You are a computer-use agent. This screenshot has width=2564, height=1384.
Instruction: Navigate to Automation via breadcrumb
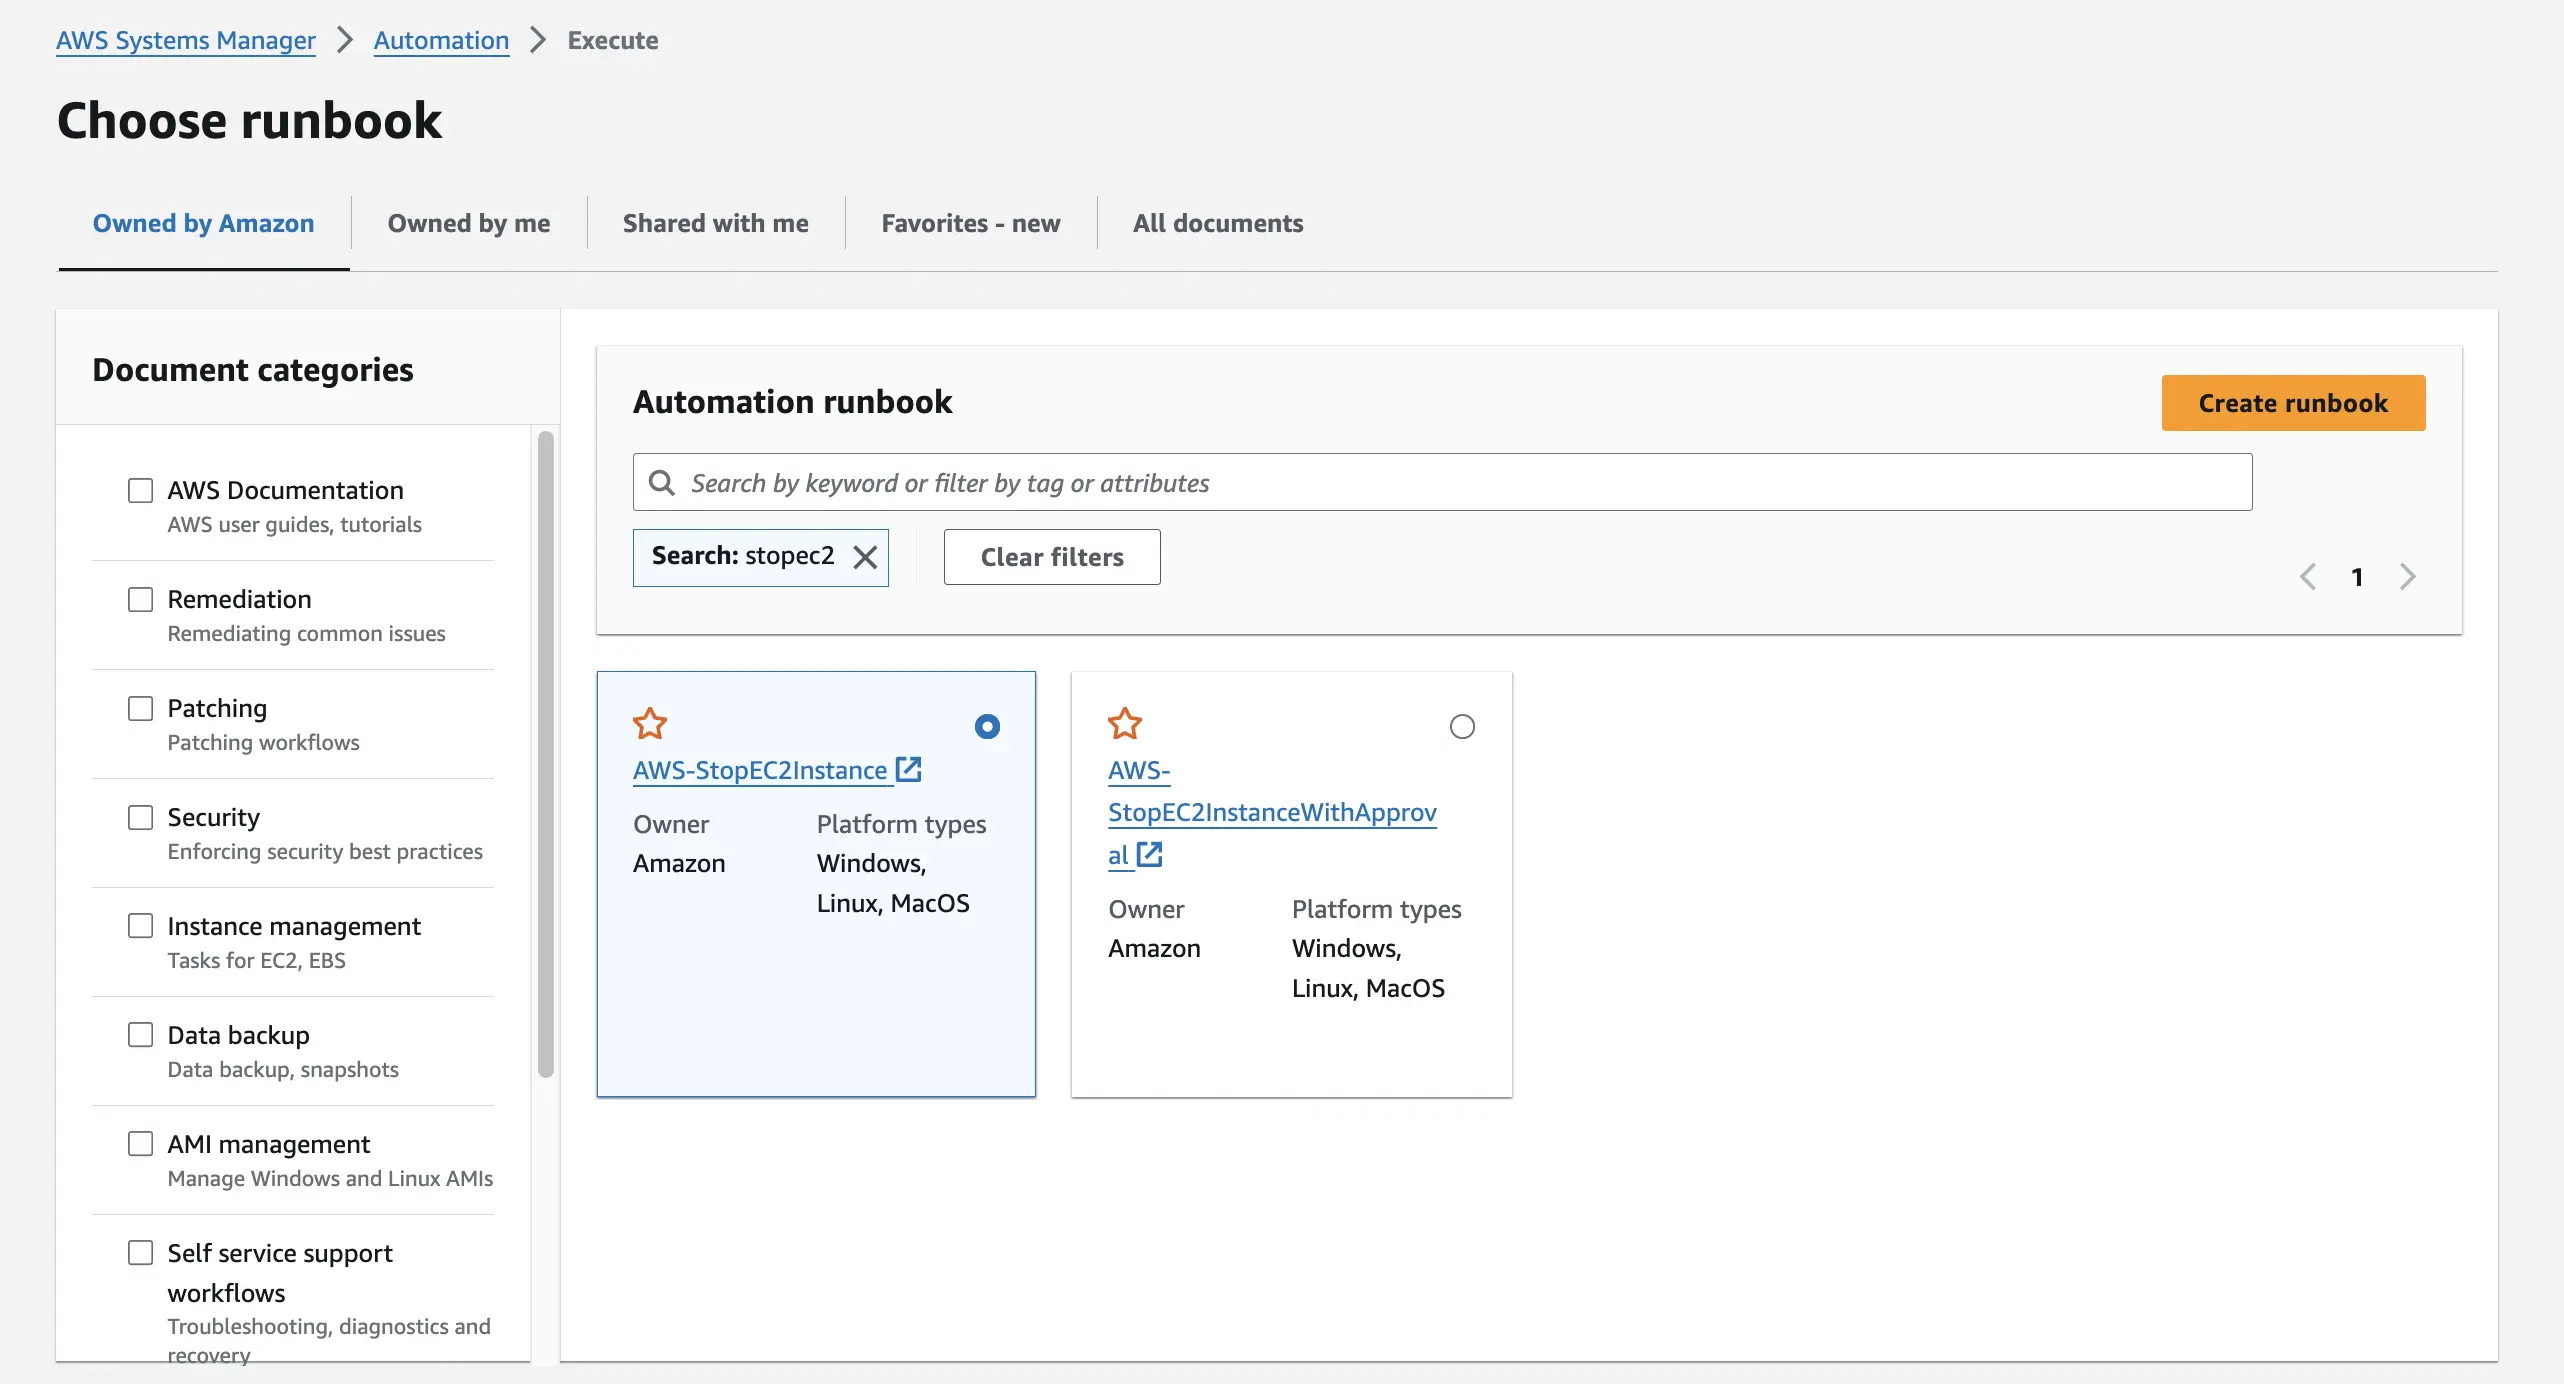pos(440,40)
